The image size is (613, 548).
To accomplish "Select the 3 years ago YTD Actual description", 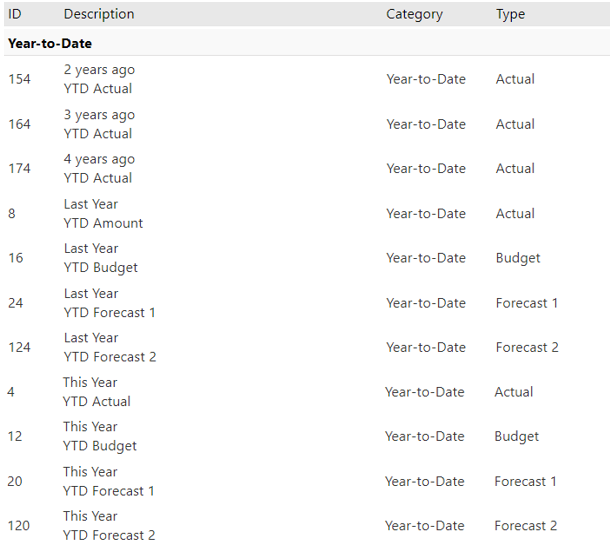I will [99, 124].
